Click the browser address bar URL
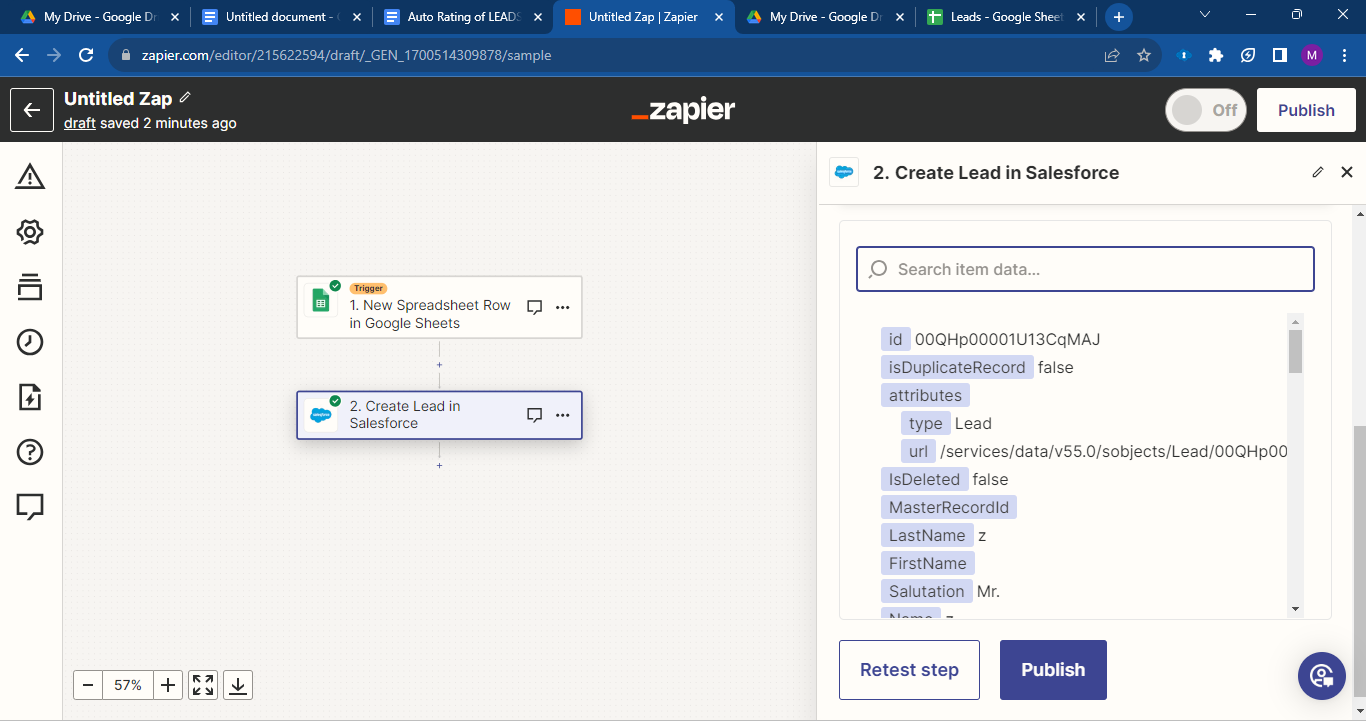The image size is (1366, 721). pyautogui.click(x=346, y=55)
